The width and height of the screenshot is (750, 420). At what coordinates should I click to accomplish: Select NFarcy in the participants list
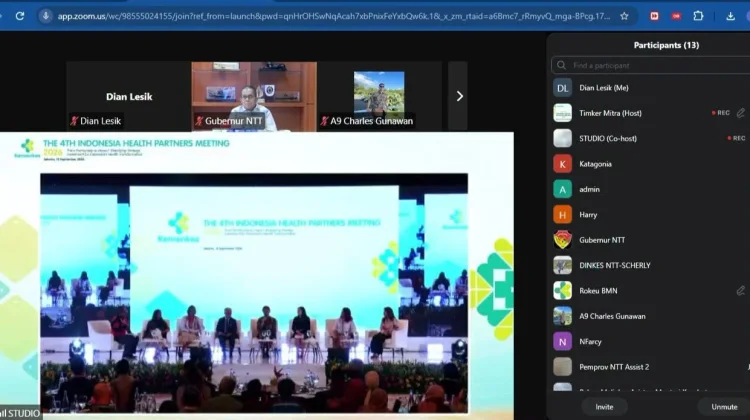tap(651, 341)
